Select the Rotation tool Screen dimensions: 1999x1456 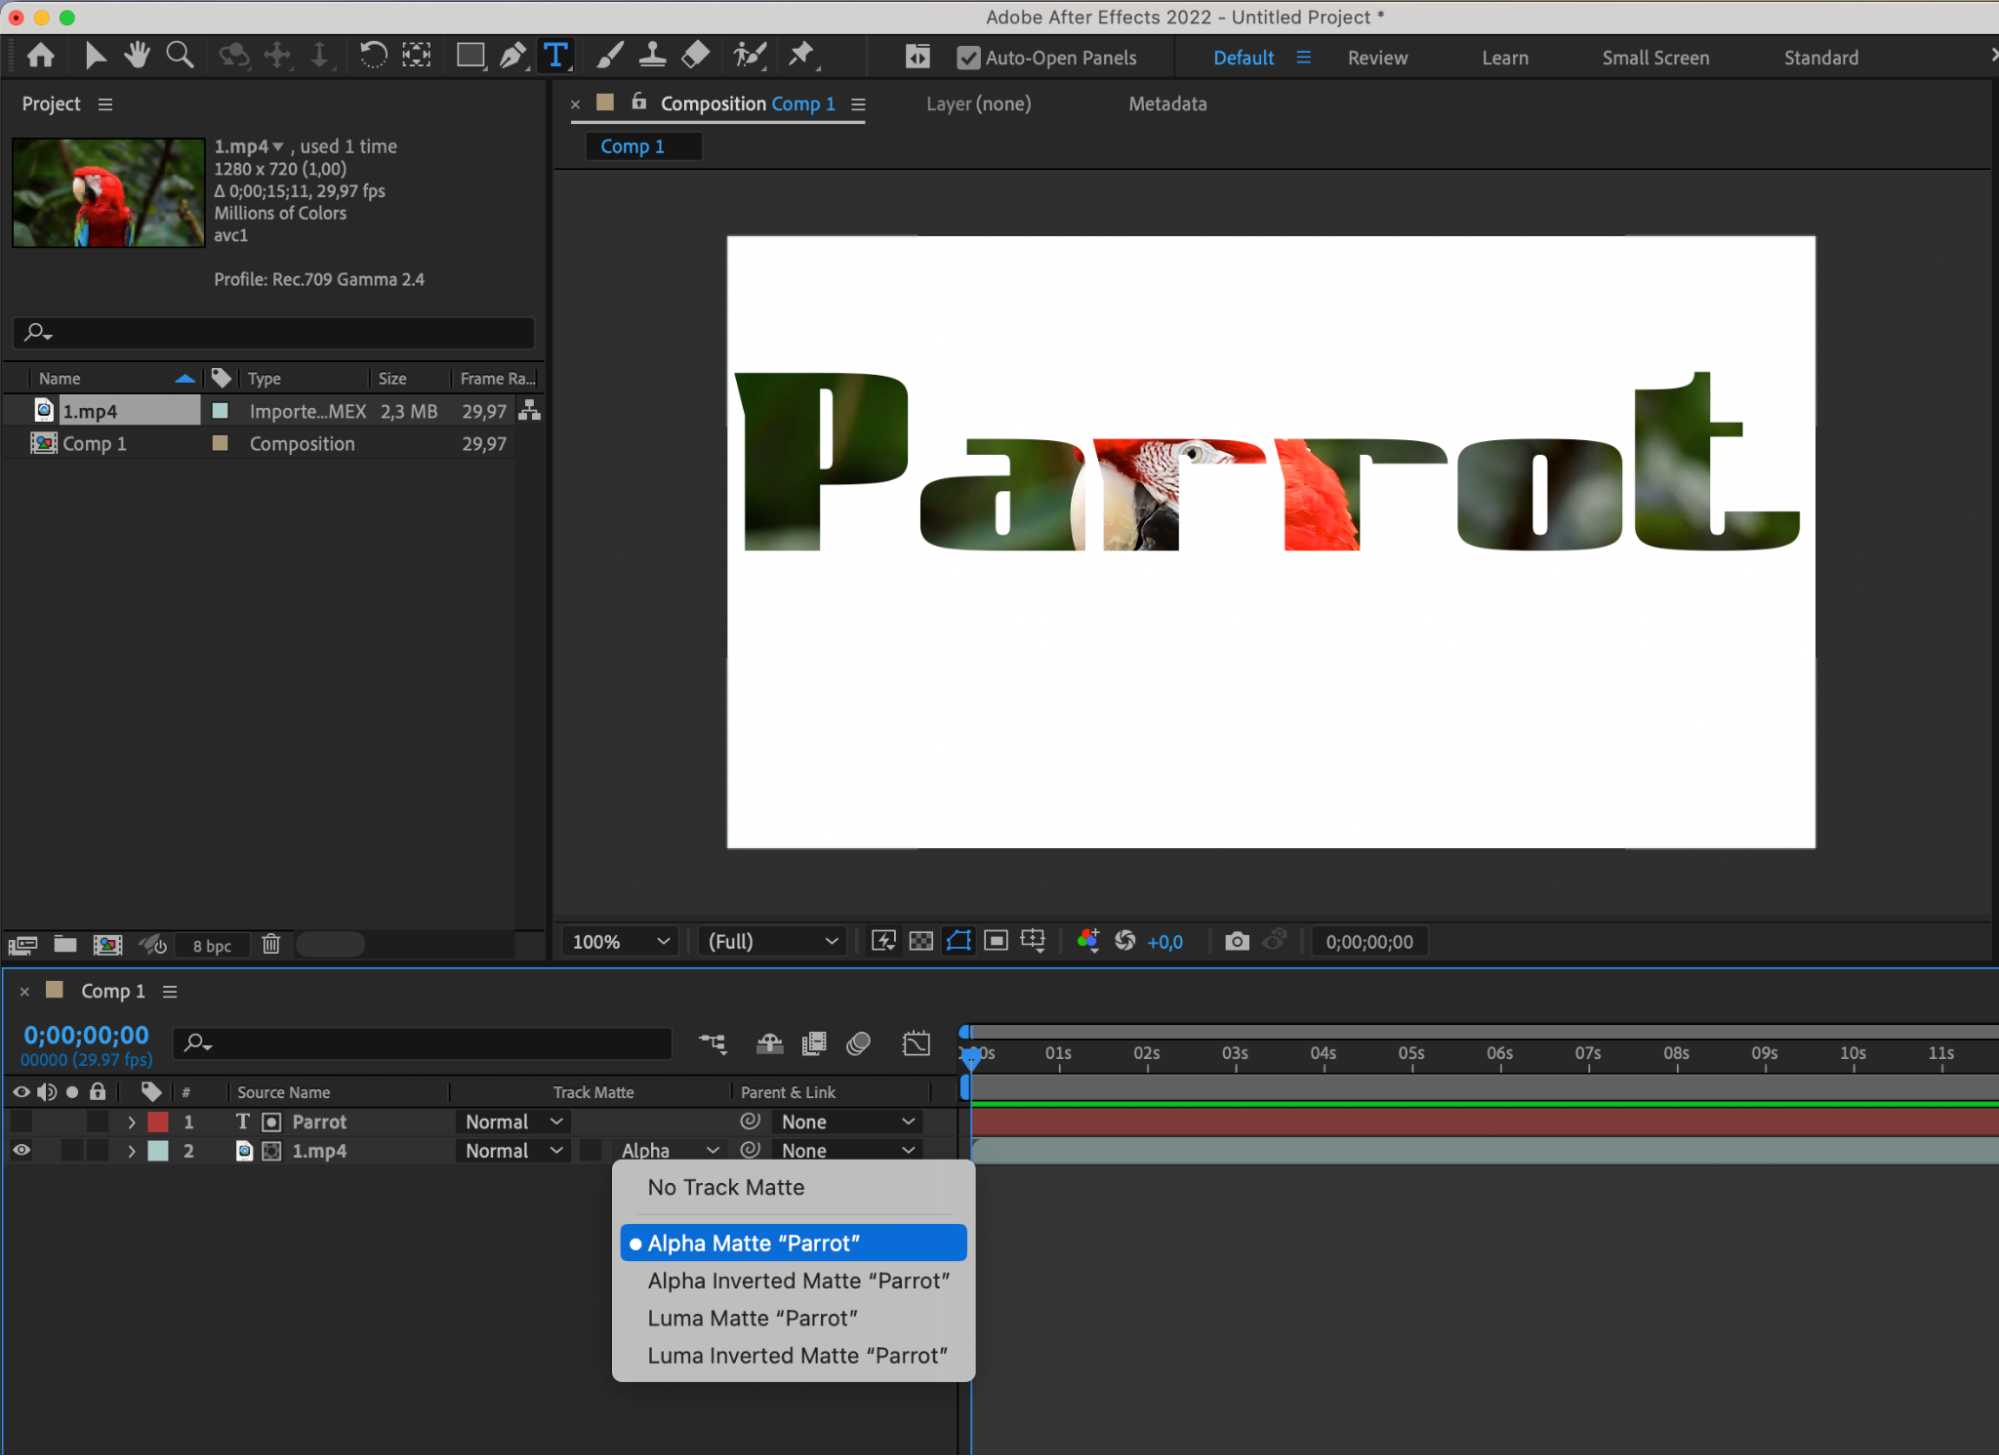pyautogui.click(x=372, y=55)
